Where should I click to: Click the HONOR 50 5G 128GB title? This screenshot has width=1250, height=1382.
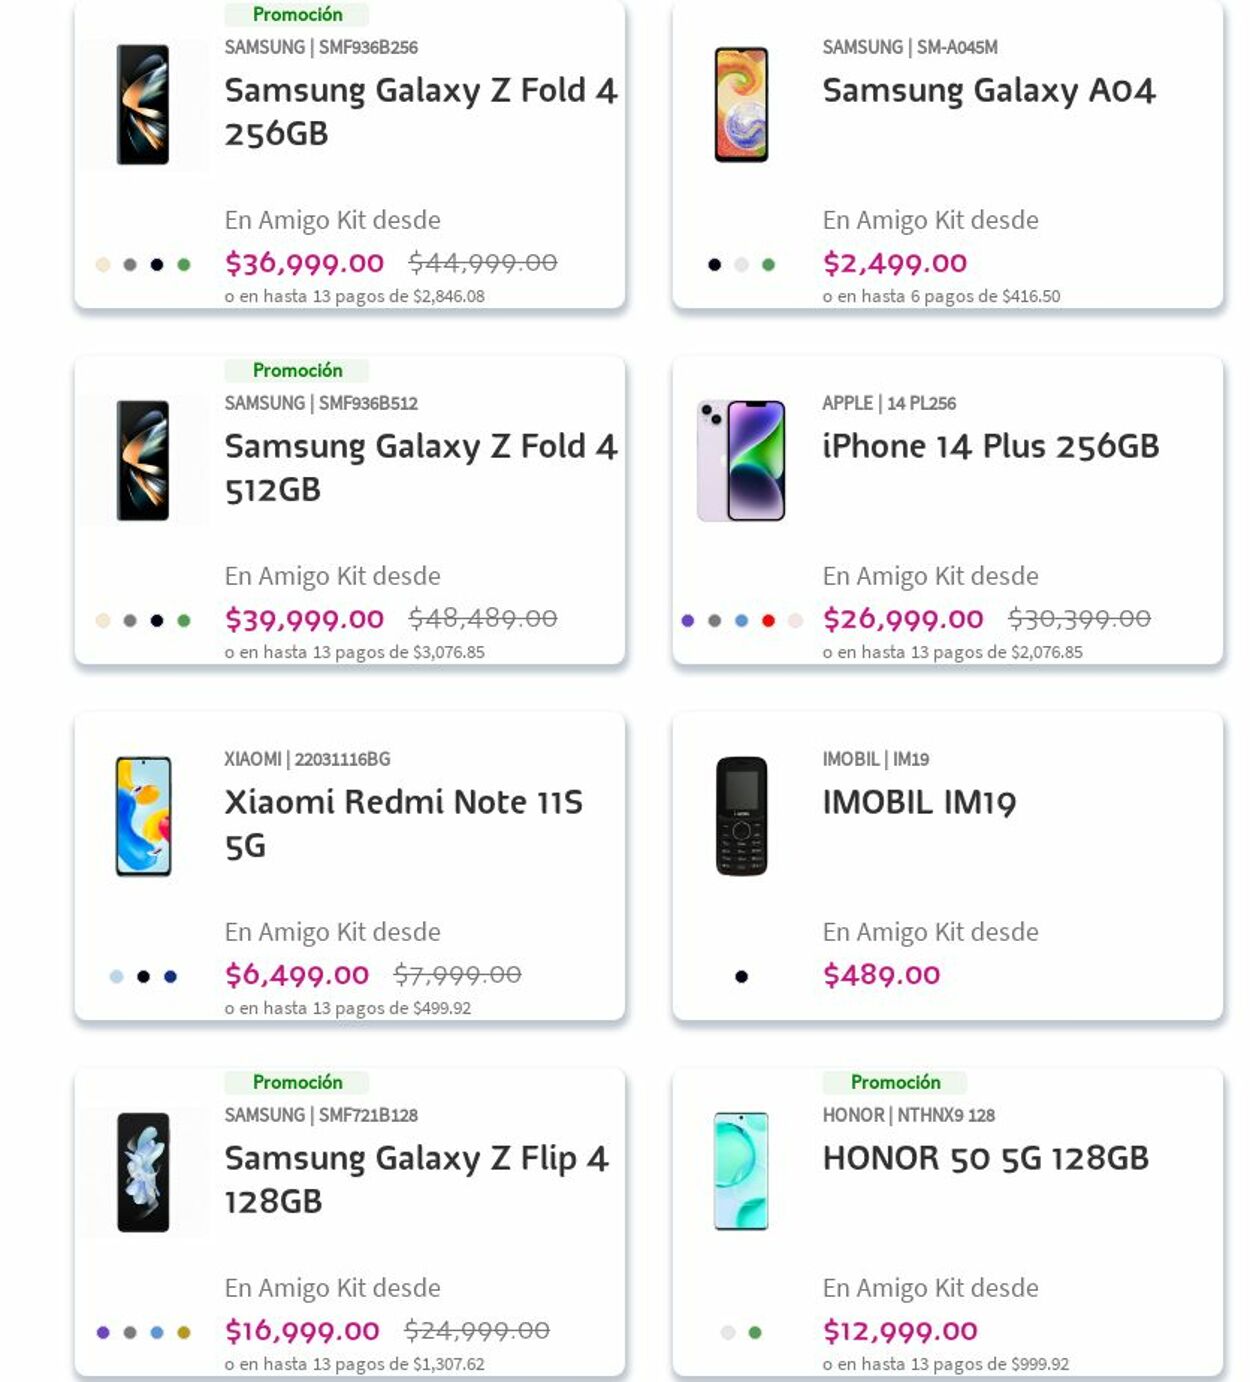(x=985, y=1158)
